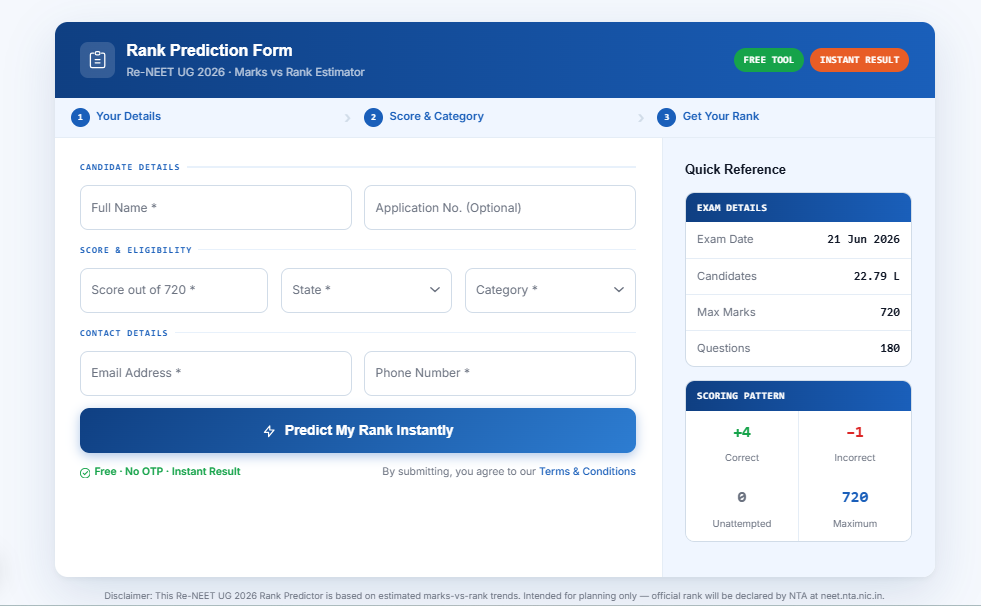
Task: Click the step 1 number circle
Action: 80,117
